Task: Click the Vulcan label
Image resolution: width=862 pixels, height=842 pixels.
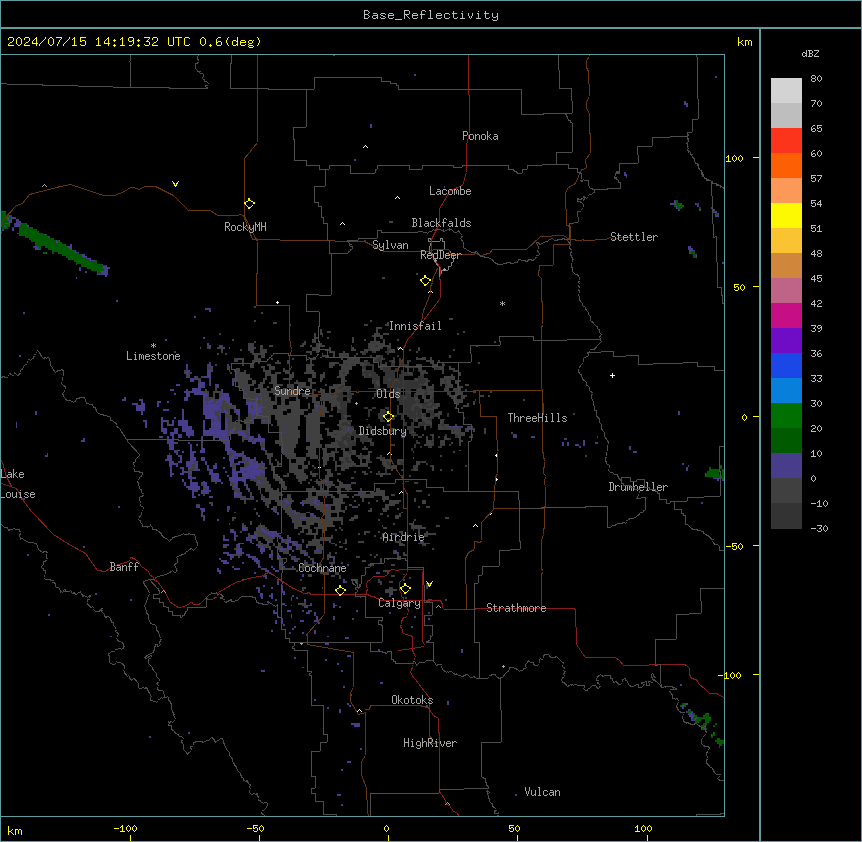Action: (x=543, y=792)
